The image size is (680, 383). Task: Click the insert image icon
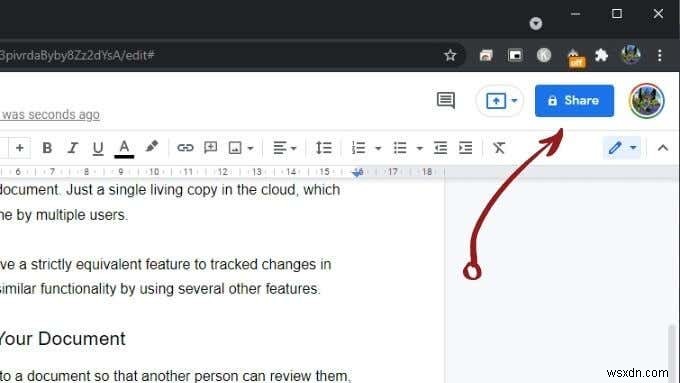235,148
